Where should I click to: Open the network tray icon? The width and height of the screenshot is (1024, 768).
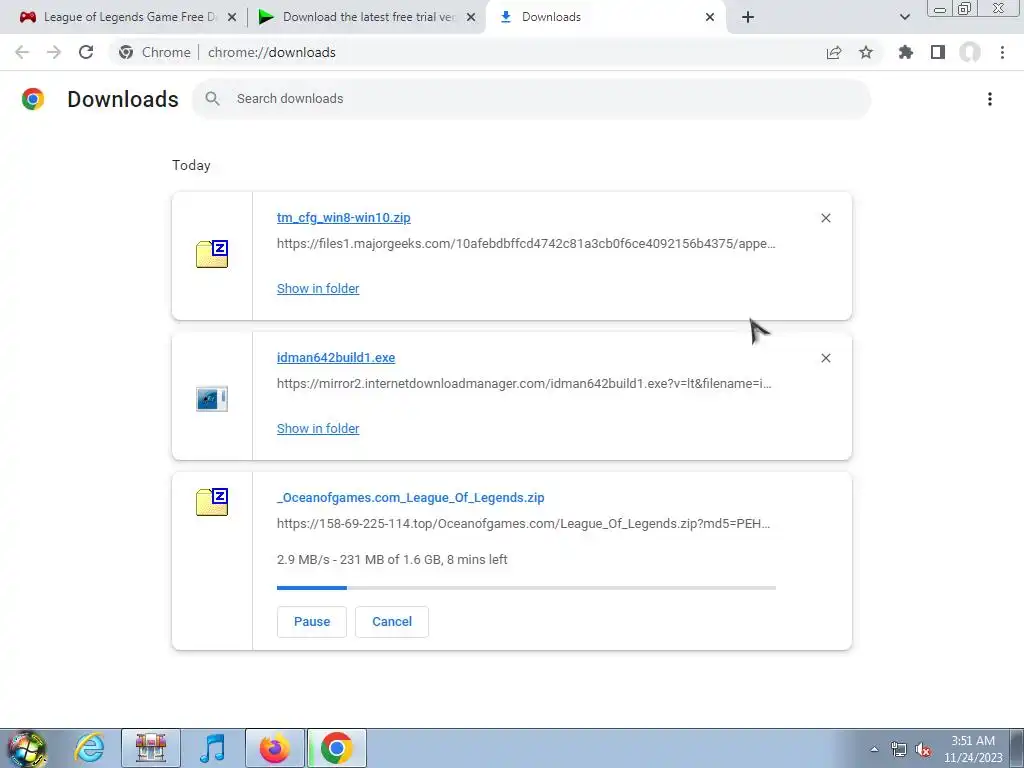tap(899, 749)
